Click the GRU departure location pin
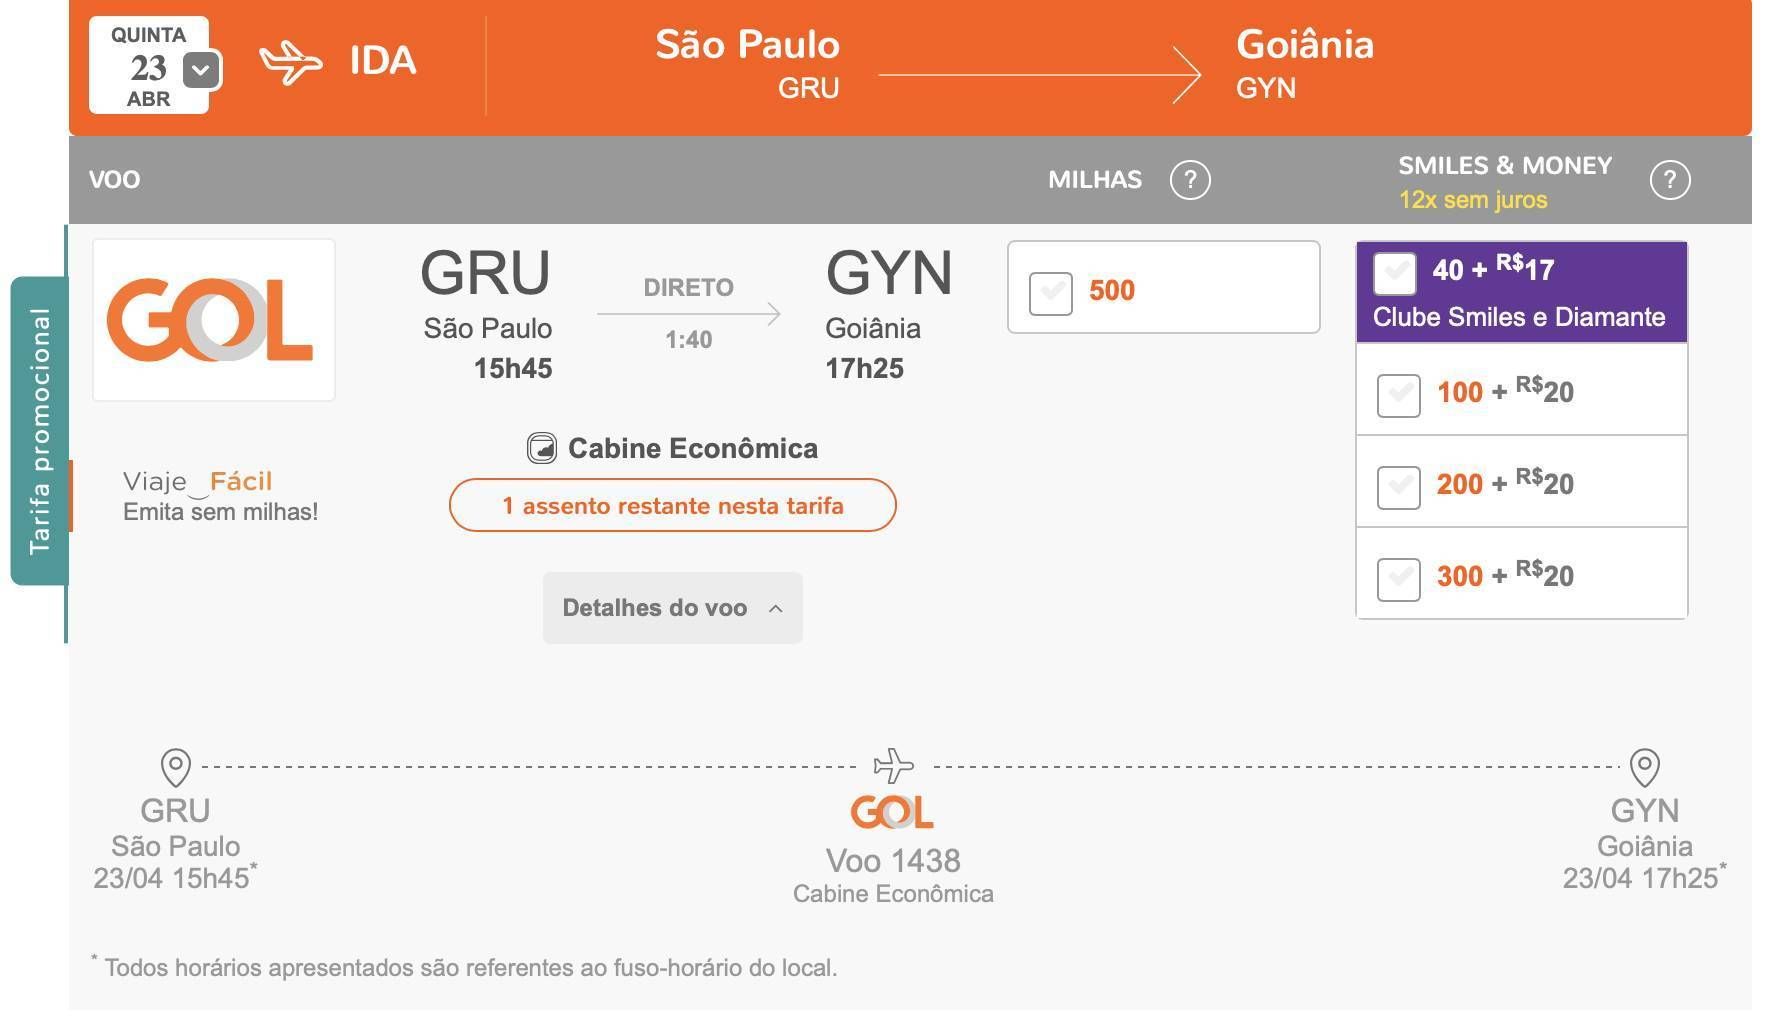The image size is (1768, 1020). [x=176, y=768]
